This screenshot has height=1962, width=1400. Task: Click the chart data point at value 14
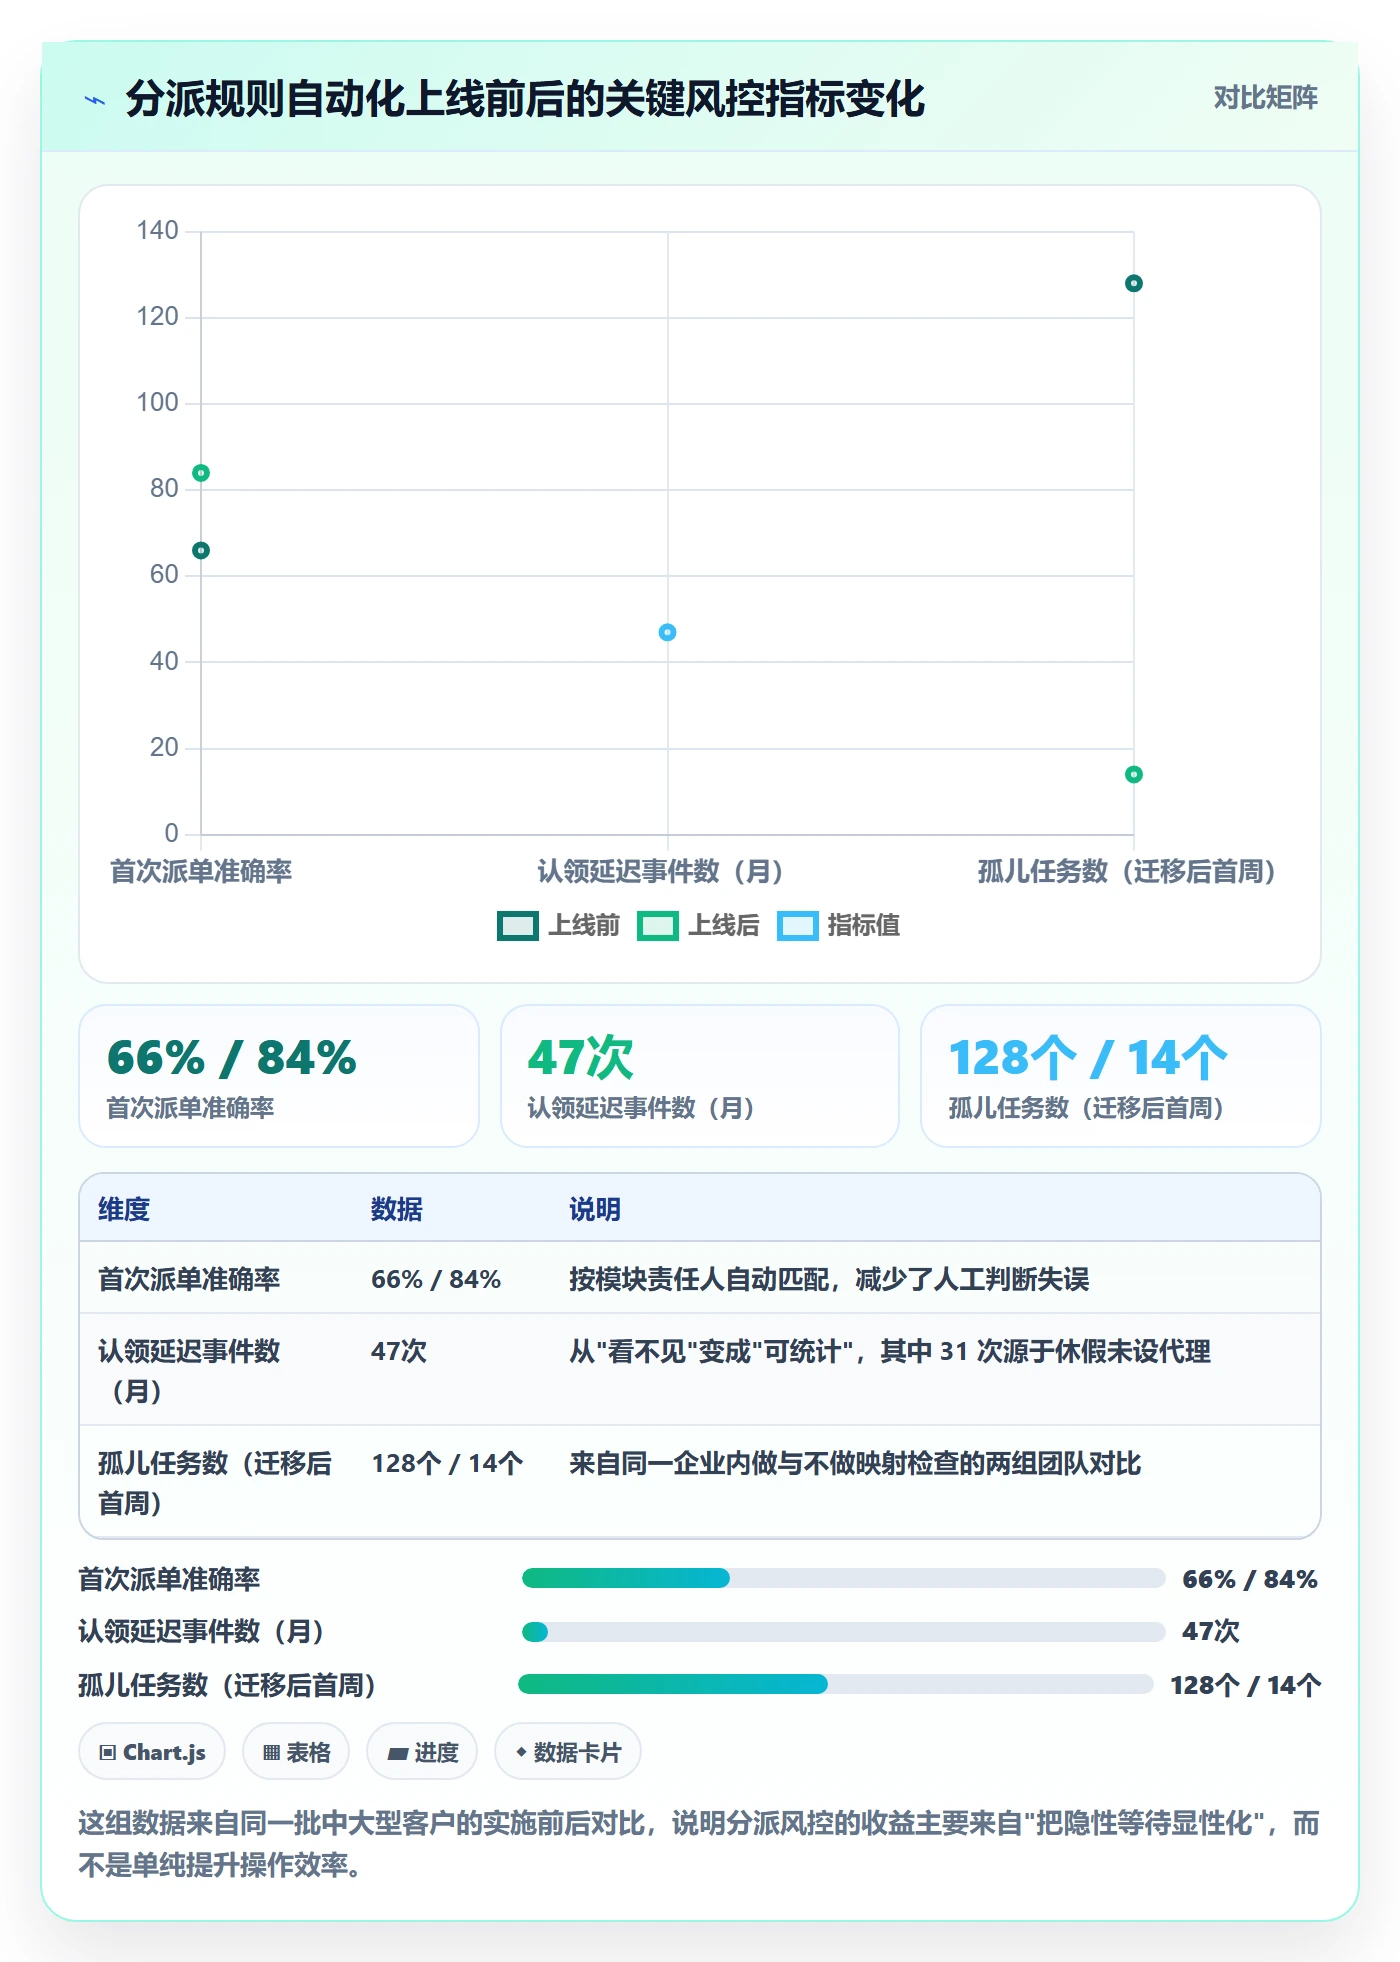coord(1133,775)
